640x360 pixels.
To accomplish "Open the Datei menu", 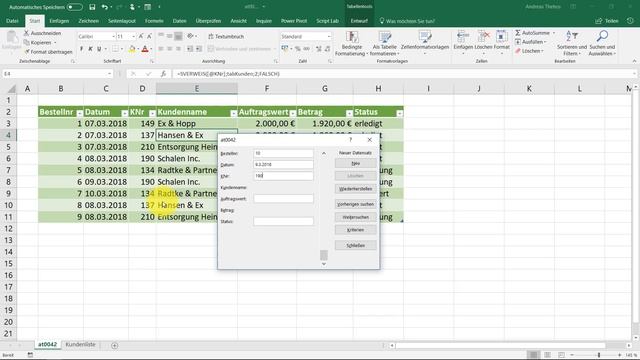I will pyautogui.click(x=12, y=21).
